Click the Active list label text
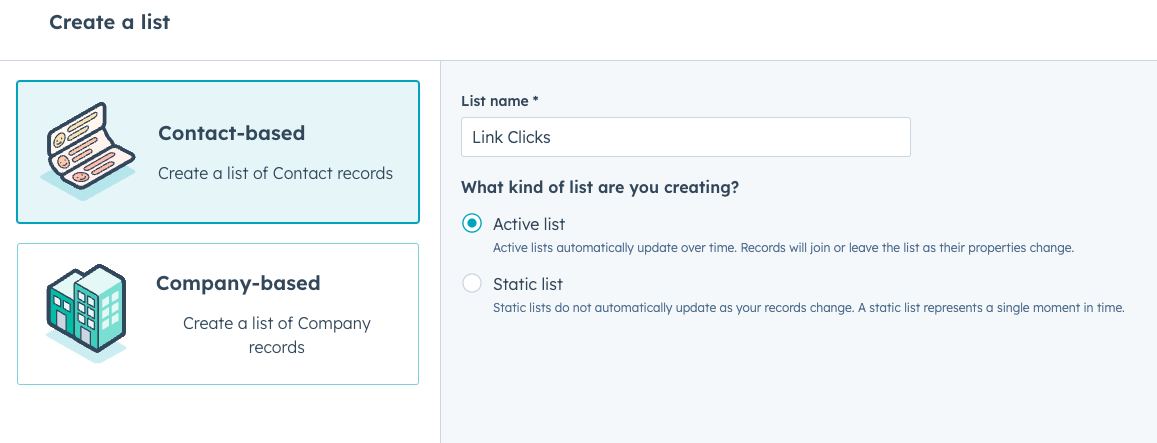 coord(529,224)
